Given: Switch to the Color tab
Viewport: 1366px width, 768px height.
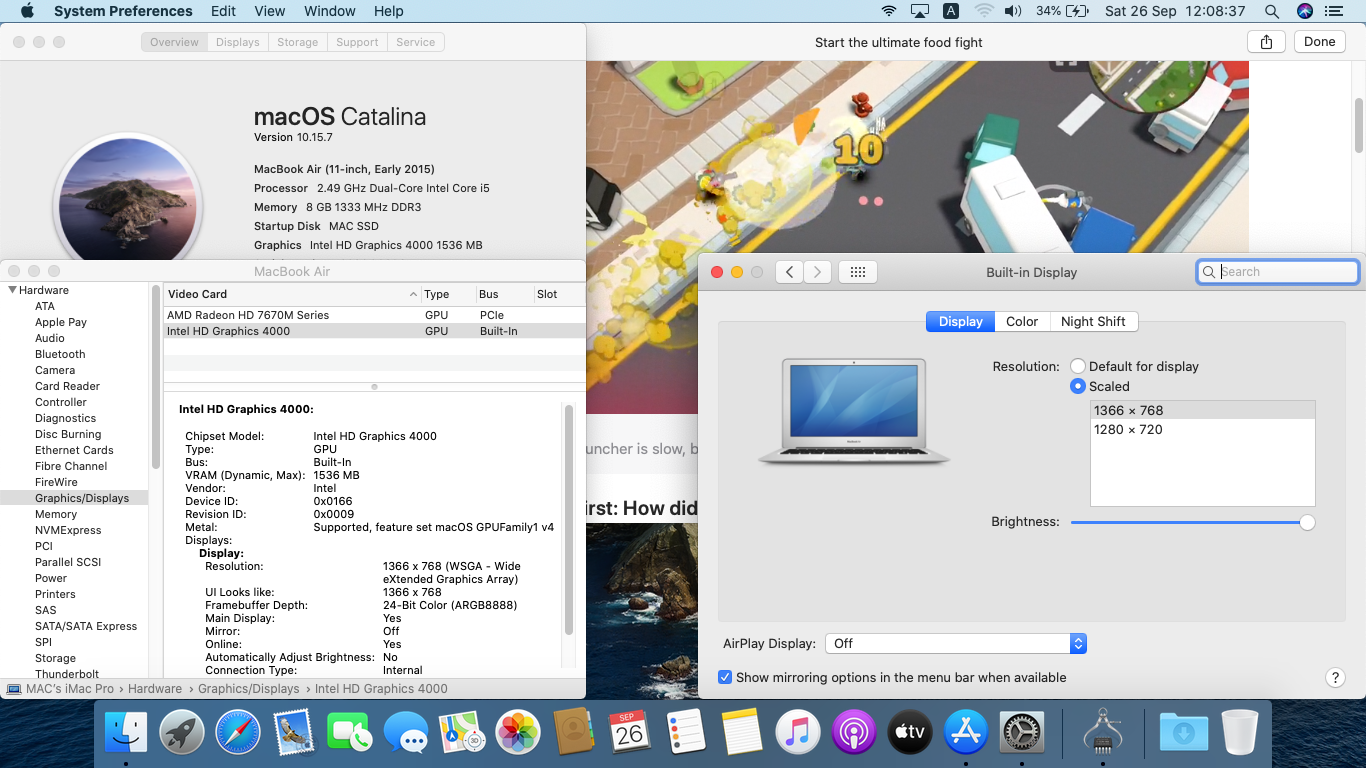Looking at the screenshot, I should [1022, 321].
